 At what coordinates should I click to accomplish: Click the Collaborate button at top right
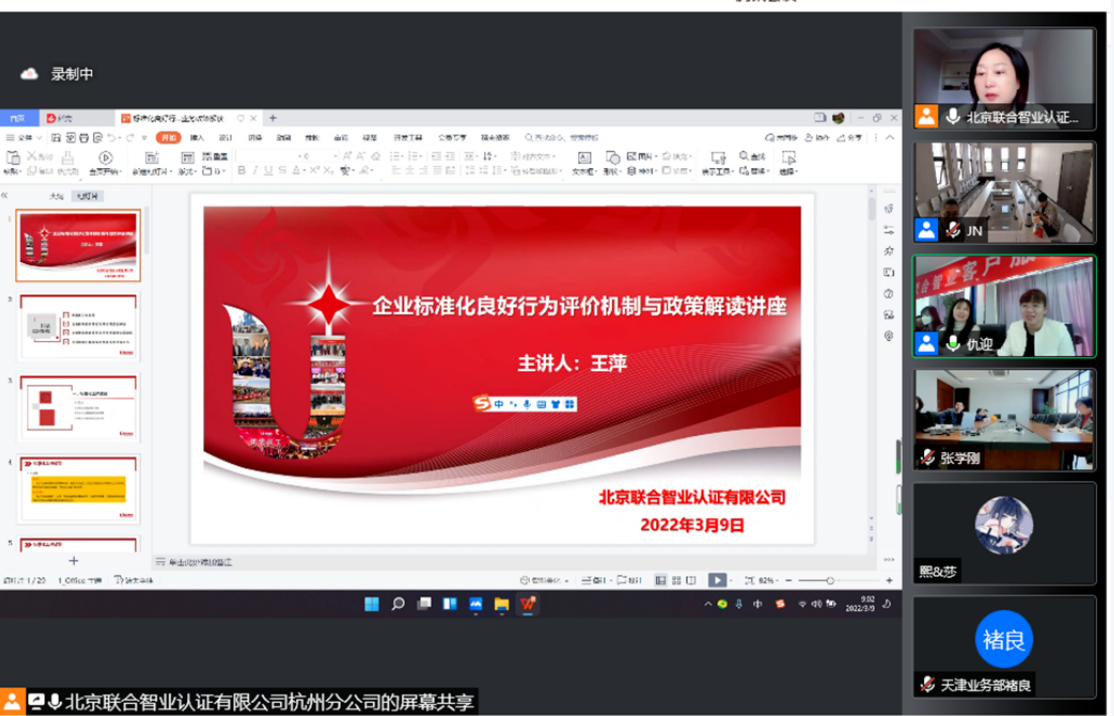pos(817,138)
